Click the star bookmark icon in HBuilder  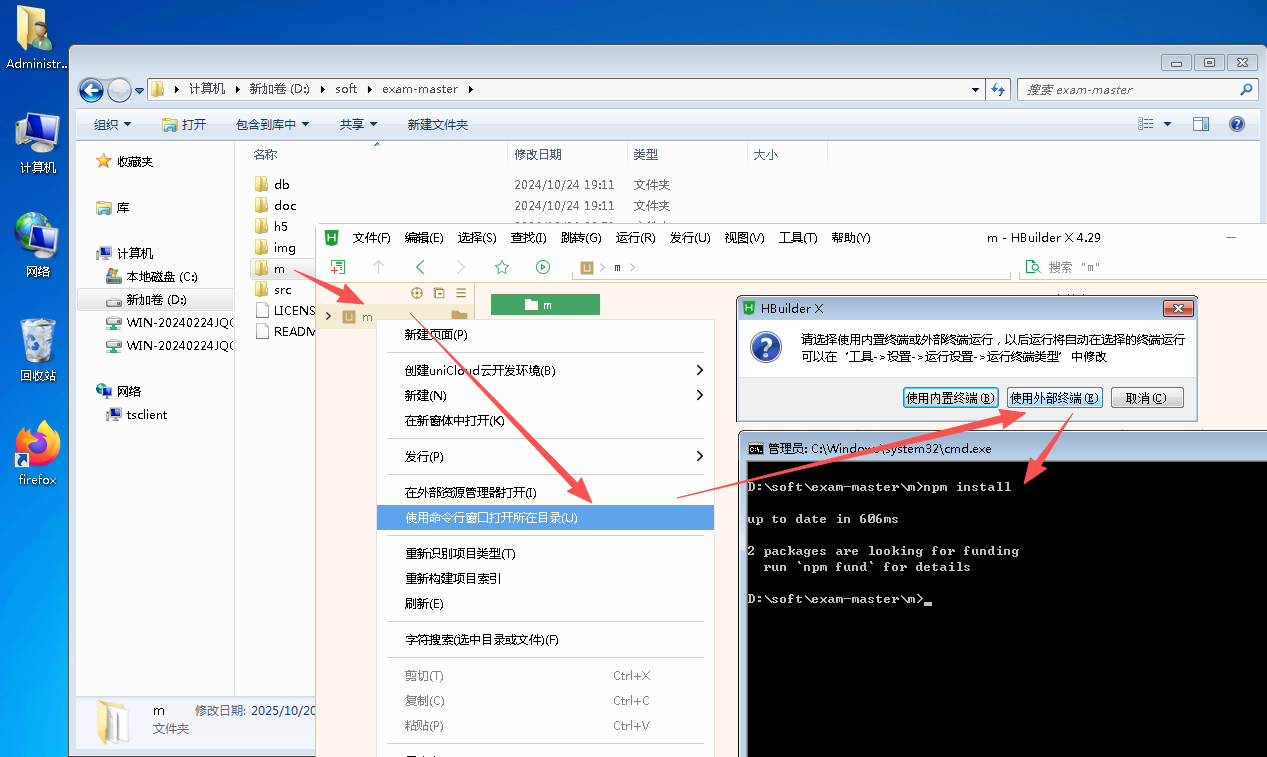point(502,267)
